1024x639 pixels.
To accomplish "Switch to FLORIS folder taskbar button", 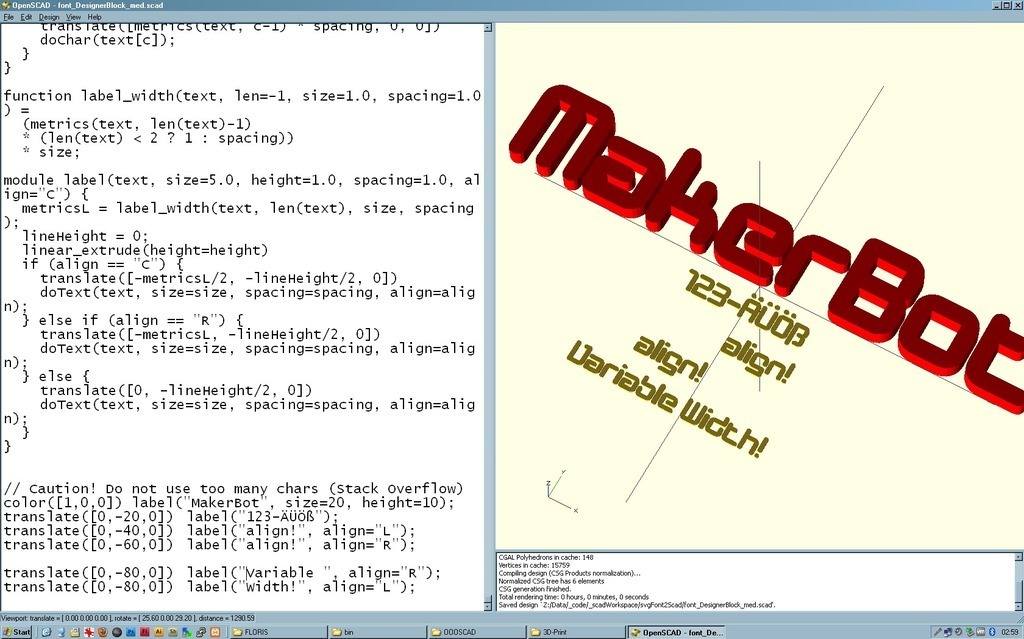I will (x=278, y=632).
